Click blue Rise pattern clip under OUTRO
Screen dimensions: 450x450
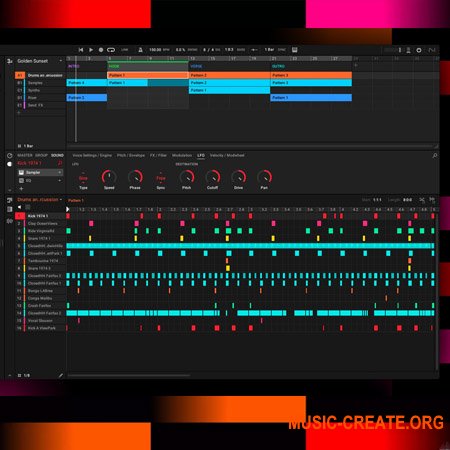tap(311, 98)
